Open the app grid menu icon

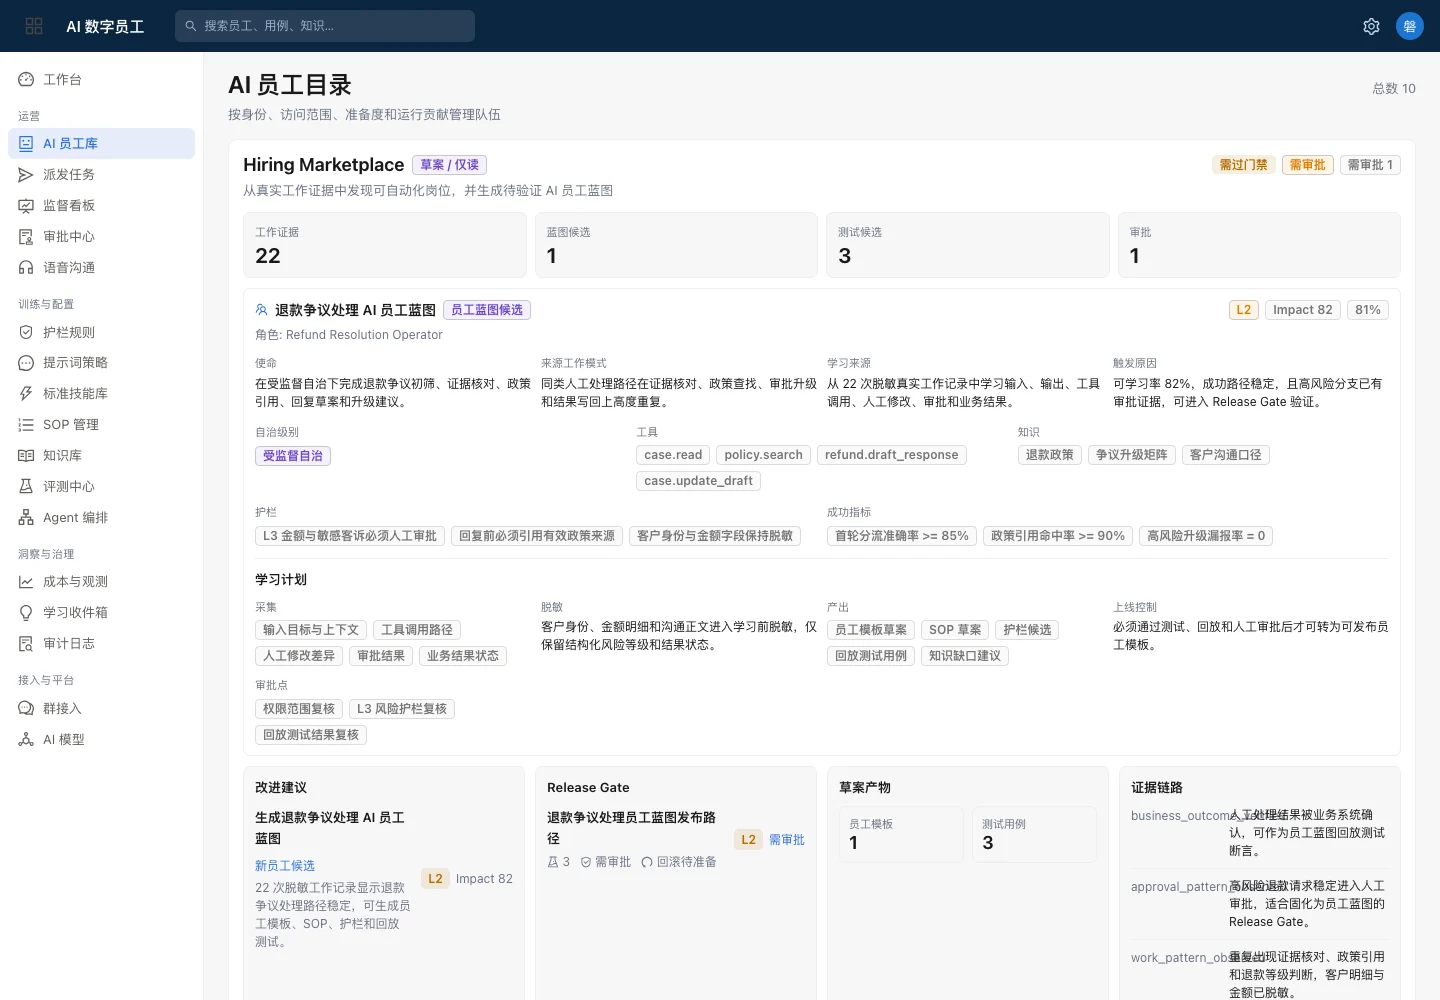pyautogui.click(x=34, y=26)
